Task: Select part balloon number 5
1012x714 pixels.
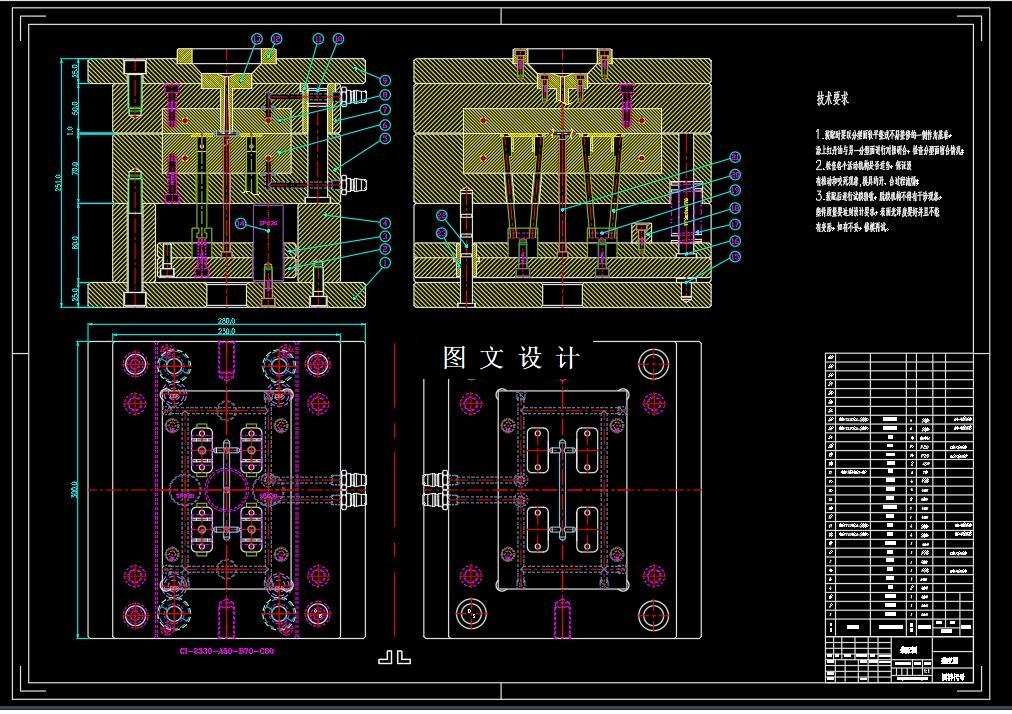Action: [x=385, y=138]
